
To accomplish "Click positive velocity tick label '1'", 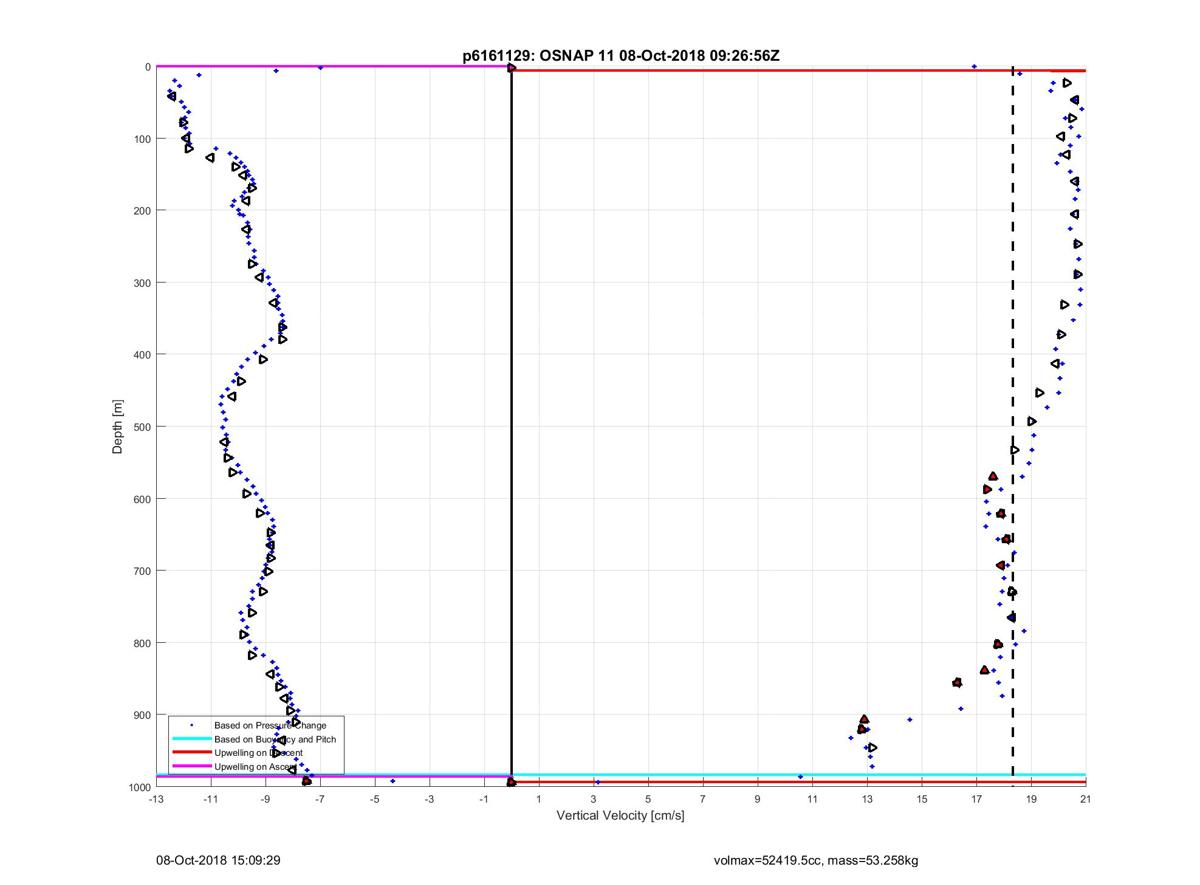I will tap(539, 799).
